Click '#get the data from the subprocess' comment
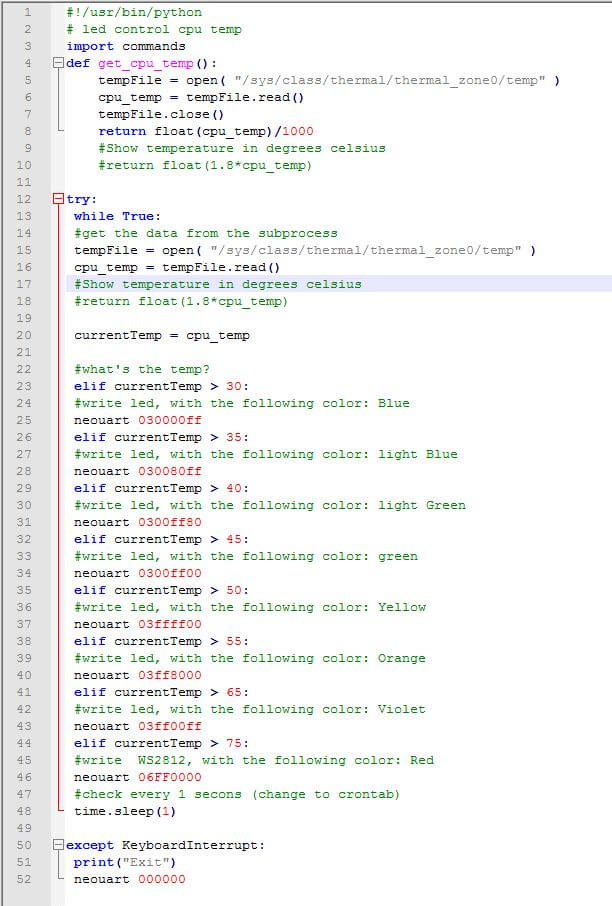Screen dimensions: 612x906 point(206,233)
